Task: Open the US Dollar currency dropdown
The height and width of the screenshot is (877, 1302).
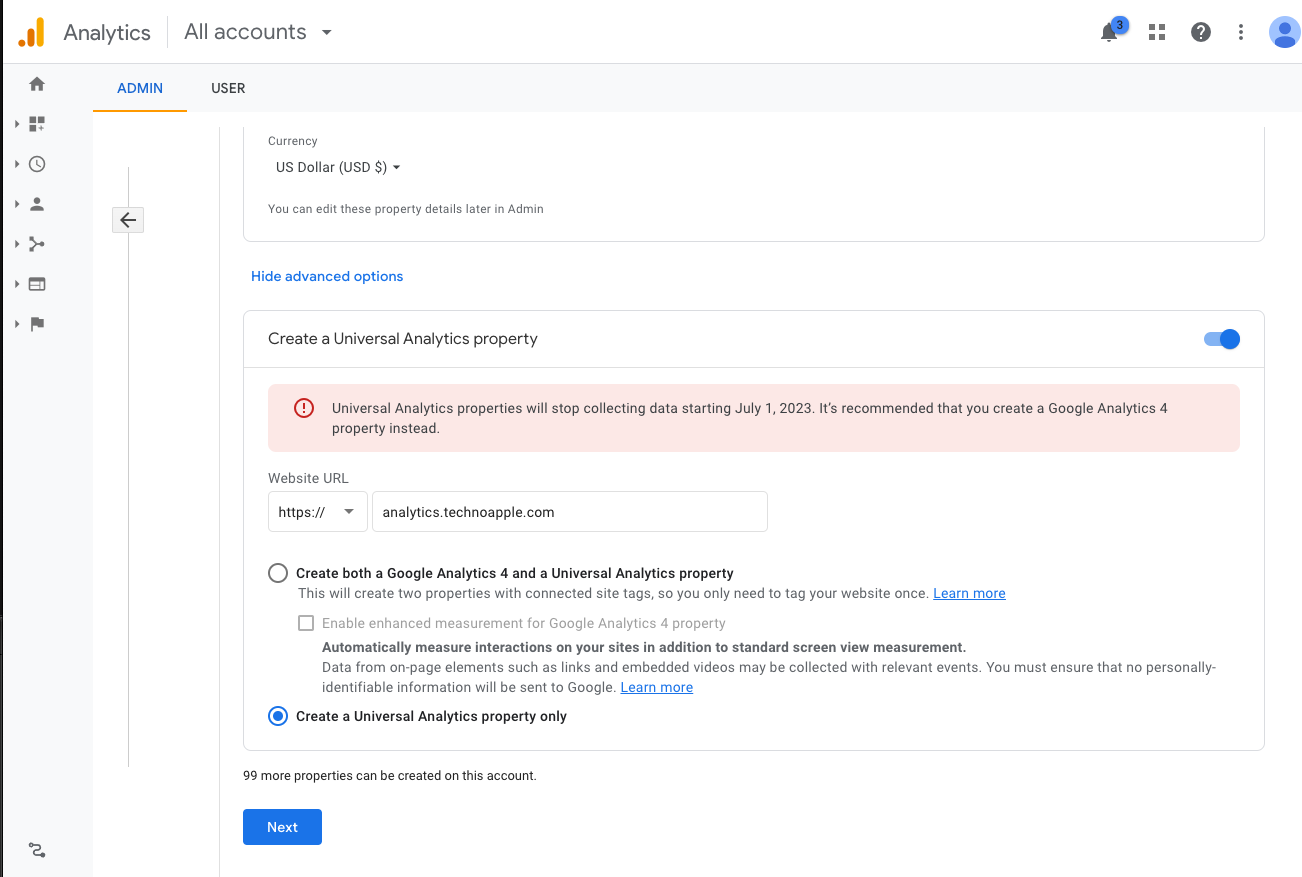Action: click(x=338, y=168)
